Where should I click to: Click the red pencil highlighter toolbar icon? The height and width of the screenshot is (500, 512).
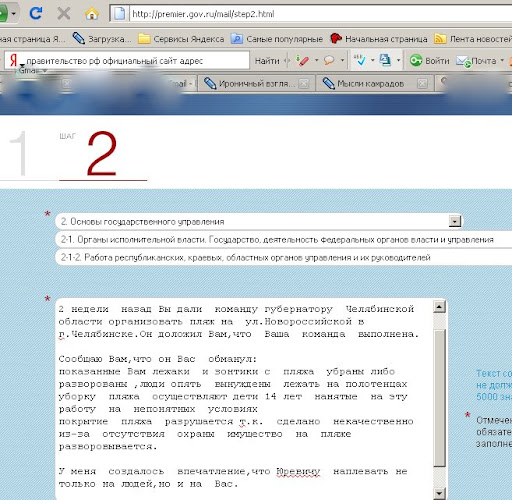pyautogui.click(x=302, y=61)
